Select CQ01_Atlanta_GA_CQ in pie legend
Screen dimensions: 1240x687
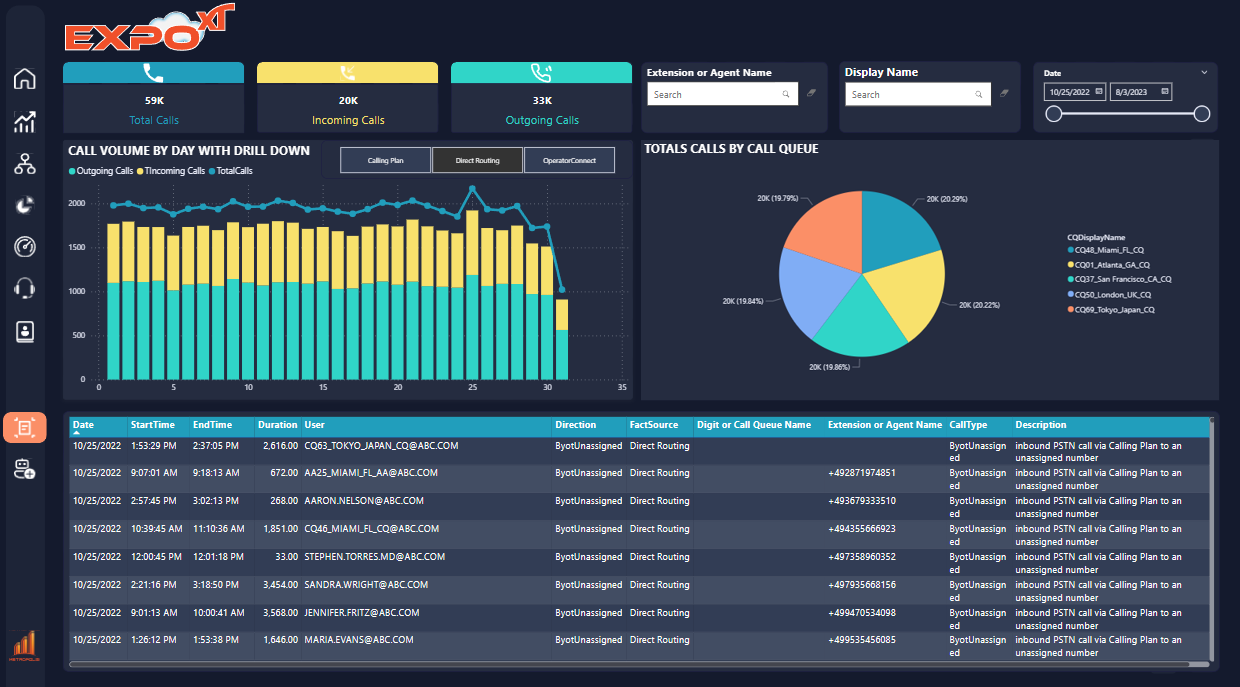click(1111, 265)
